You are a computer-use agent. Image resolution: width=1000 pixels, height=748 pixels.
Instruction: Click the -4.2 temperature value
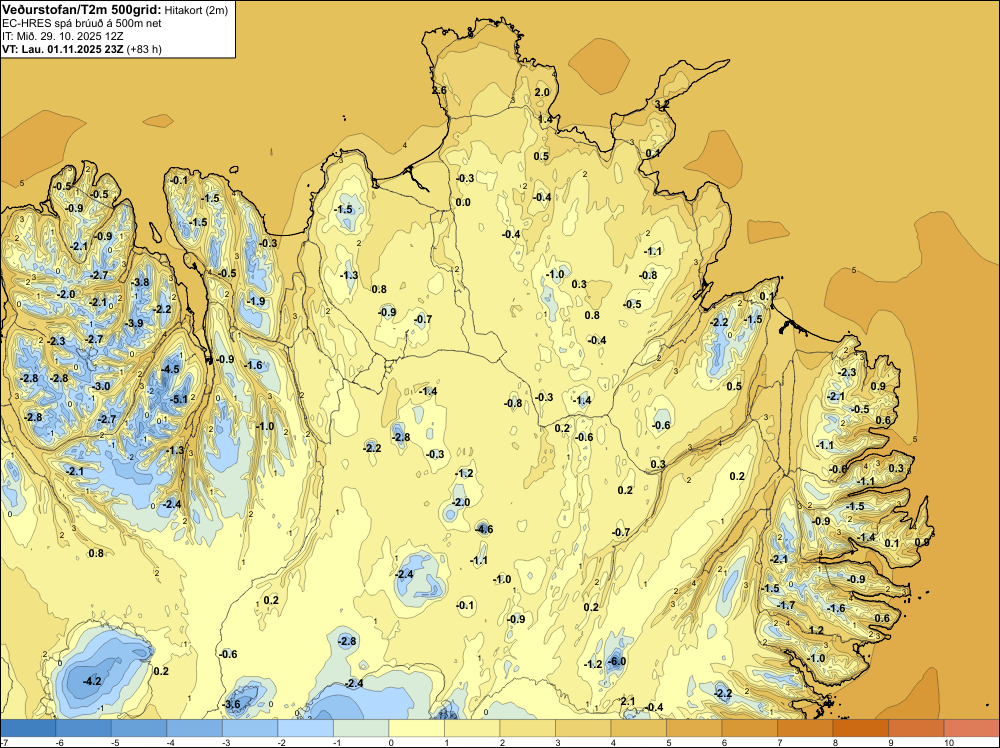click(x=92, y=681)
